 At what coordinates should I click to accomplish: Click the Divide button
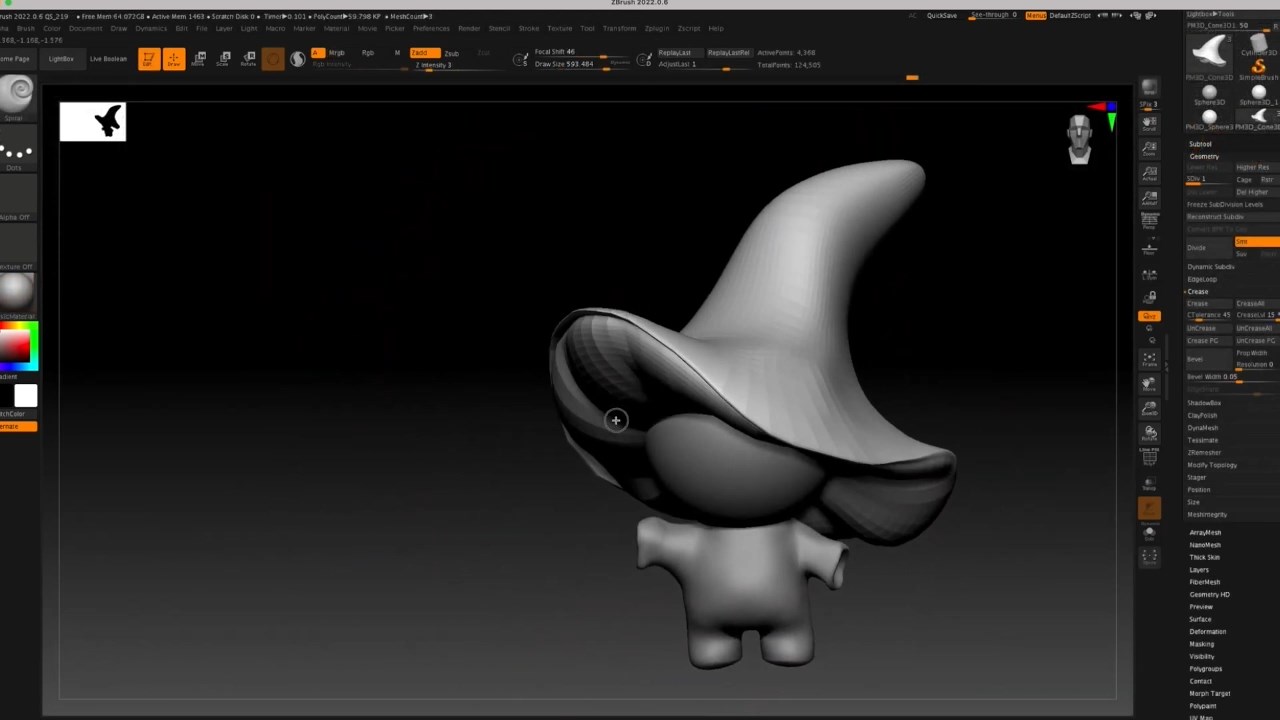tap(1209, 246)
